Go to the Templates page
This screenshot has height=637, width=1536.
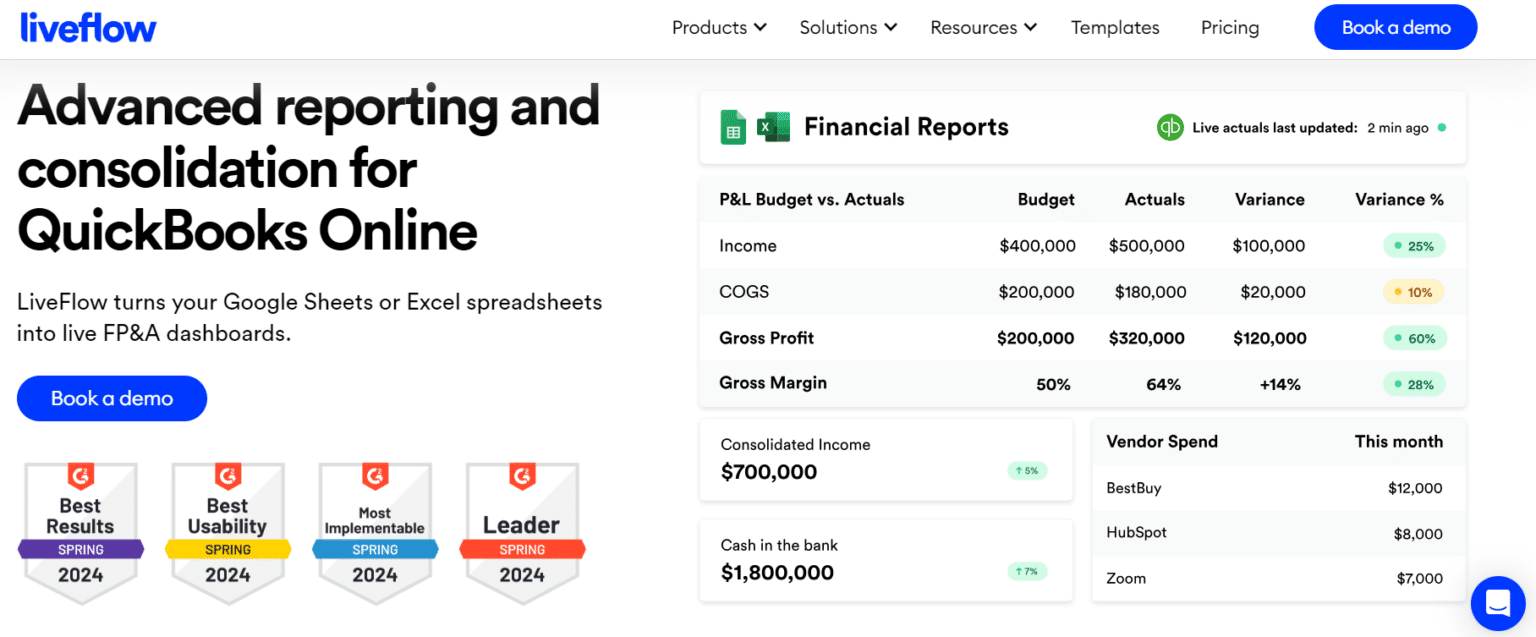coord(1115,28)
